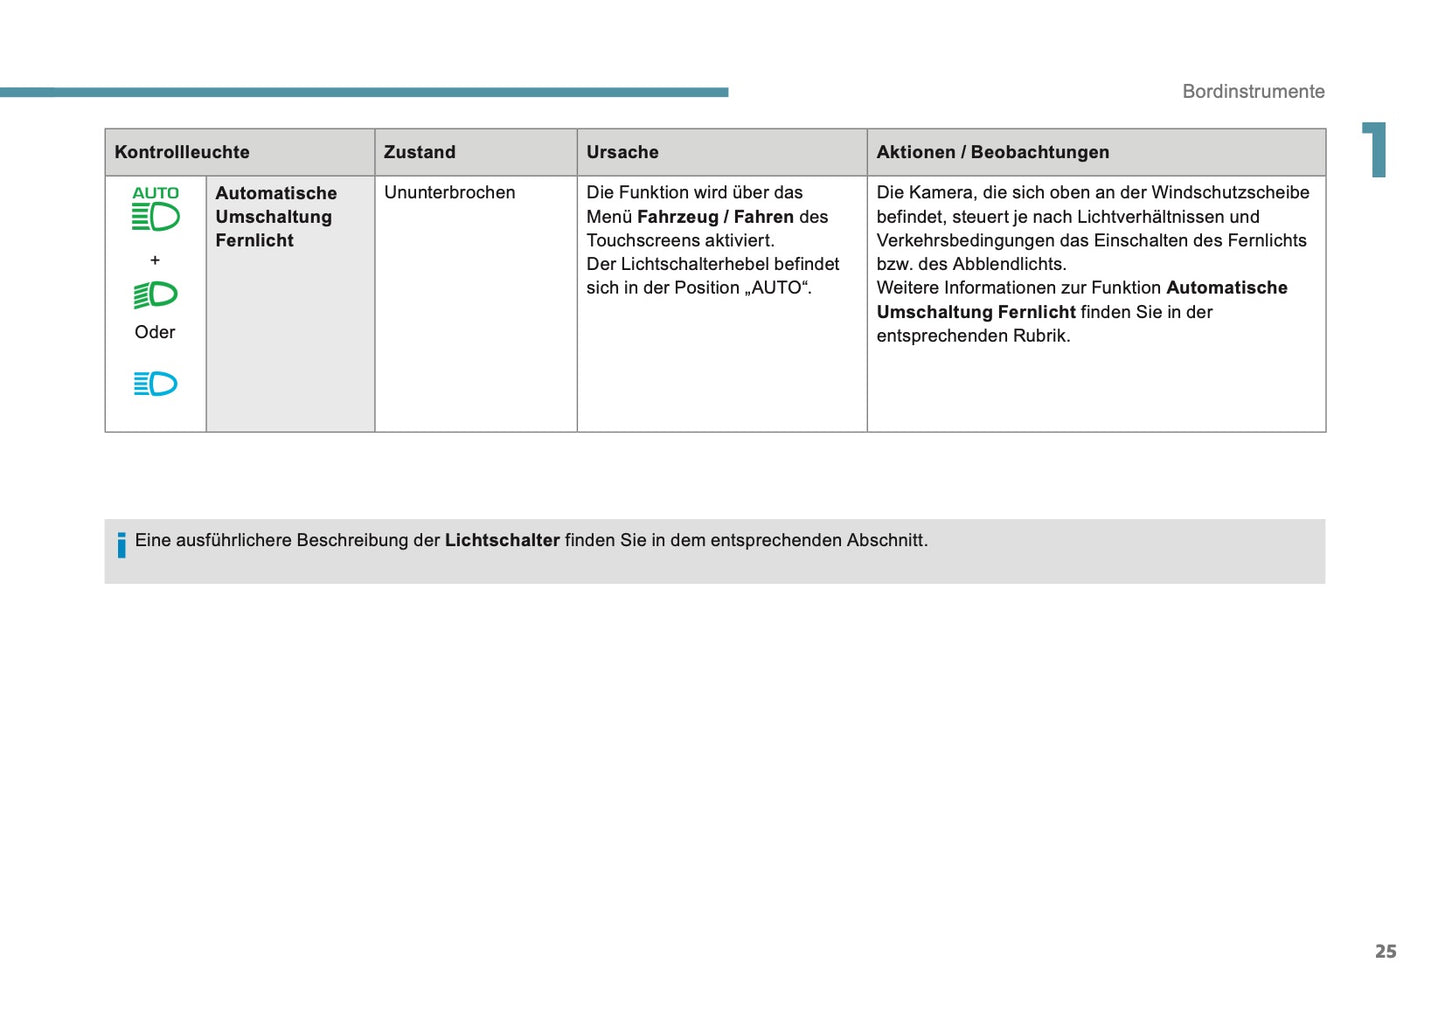The width and height of the screenshot is (1445, 1025).
Task: Click "bzw. des Abblendlichts." line
Action: tap(971, 264)
